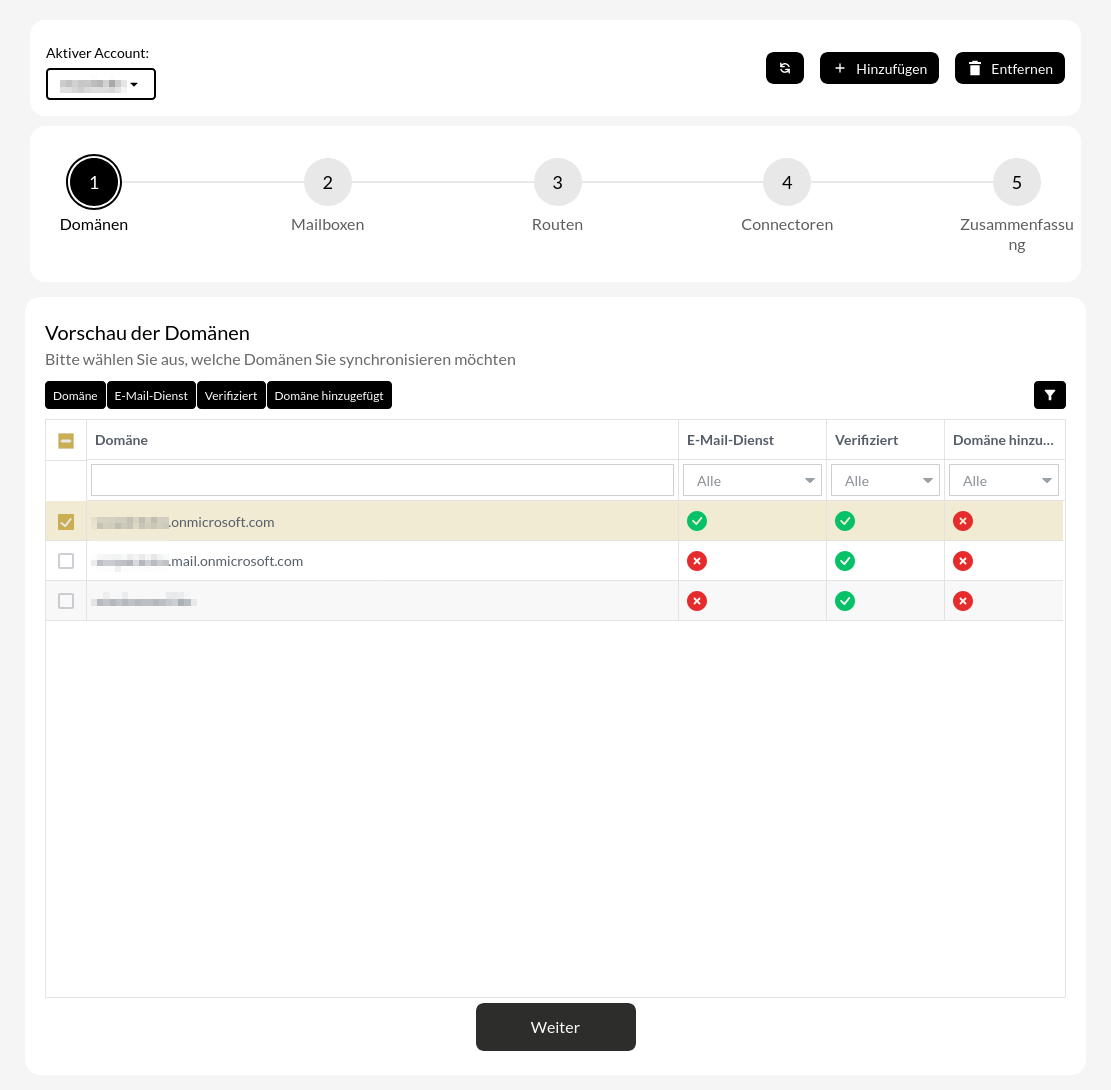Click green Verifiziert check in .onmicrosoft.com row
The width and height of the screenshot is (1111, 1090).
coord(845,522)
